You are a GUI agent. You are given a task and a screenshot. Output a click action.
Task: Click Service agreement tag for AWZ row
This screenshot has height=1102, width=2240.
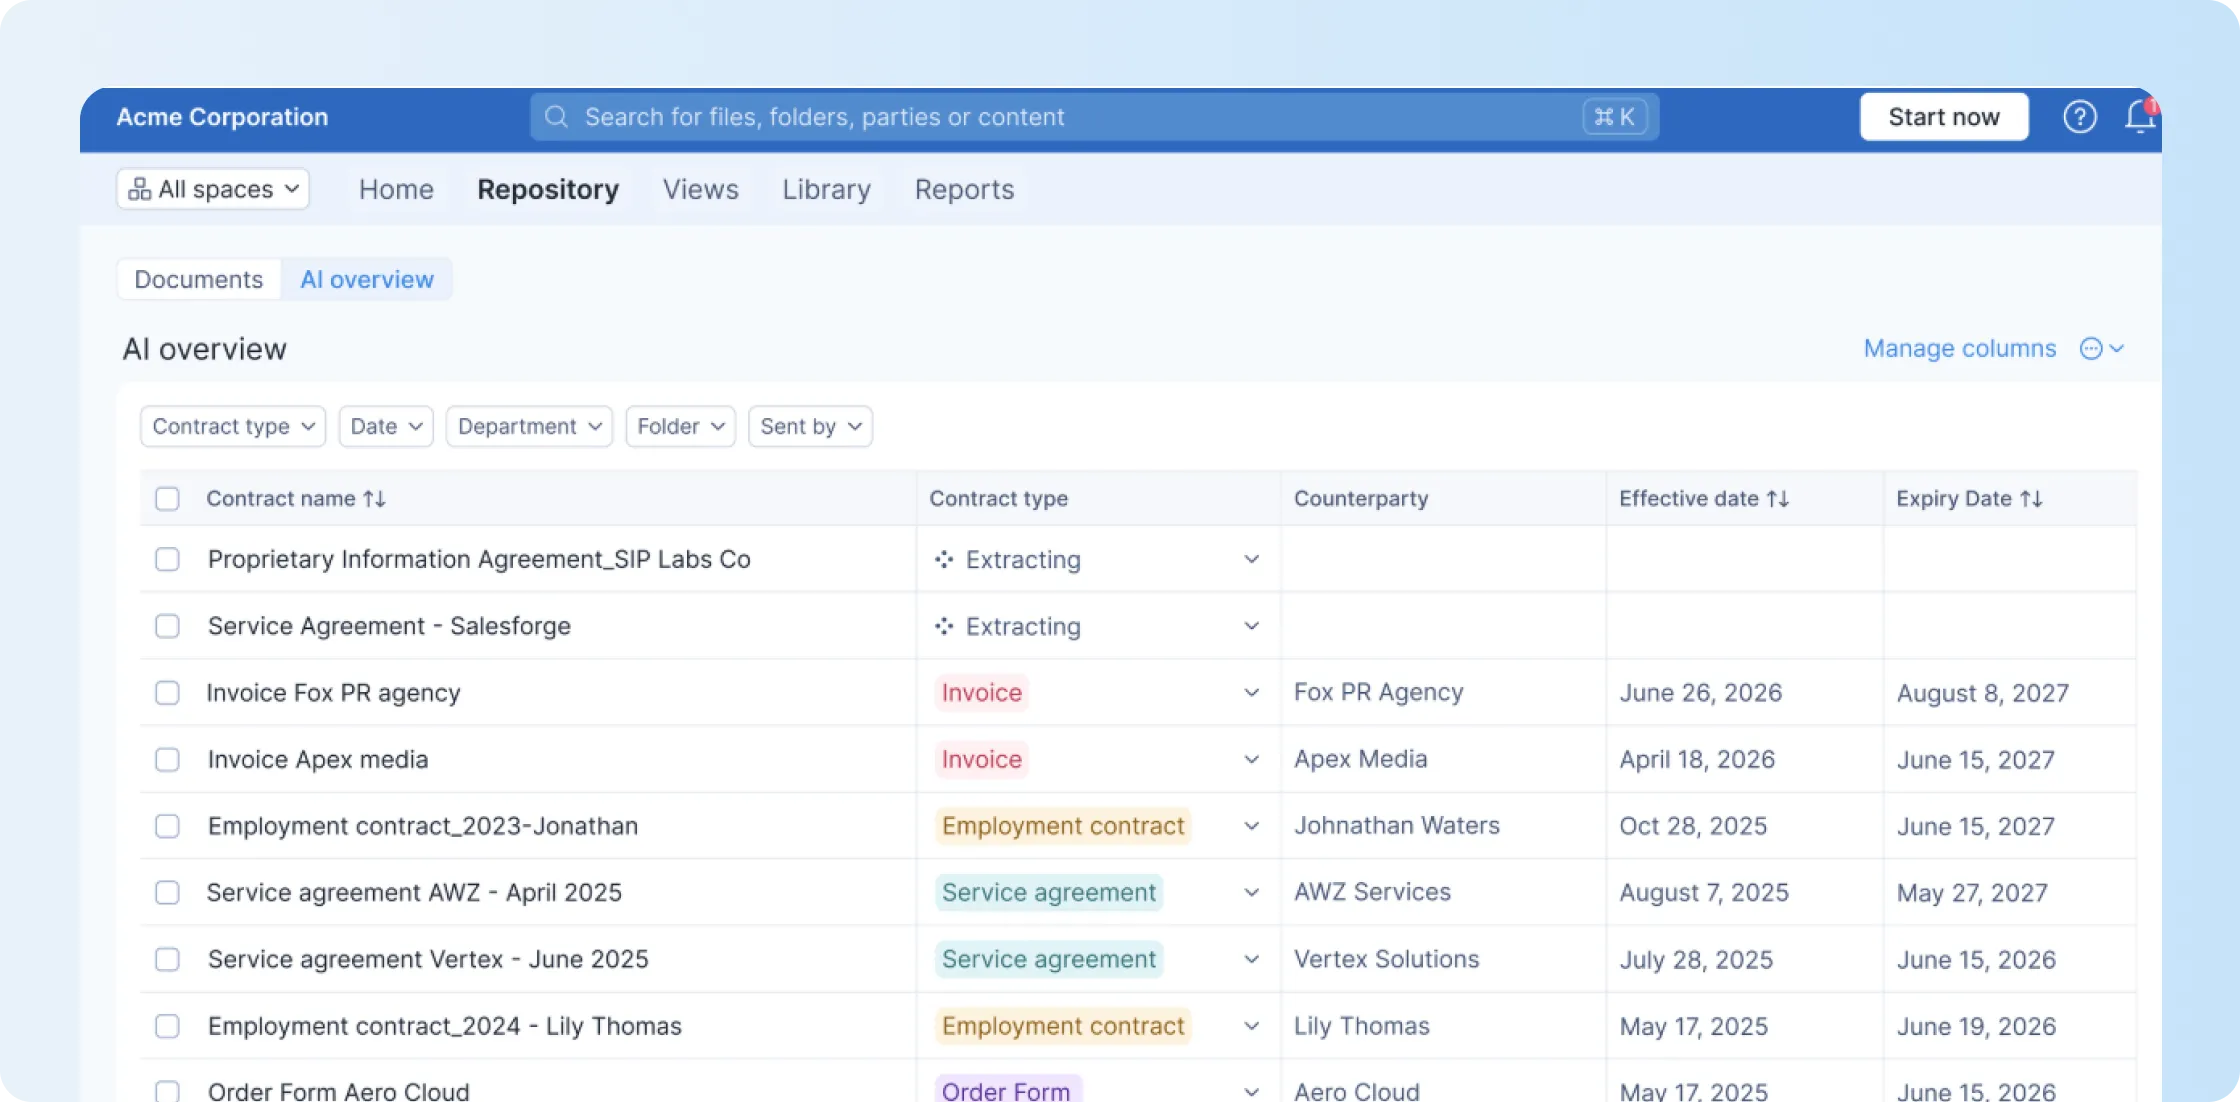coord(1049,892)
